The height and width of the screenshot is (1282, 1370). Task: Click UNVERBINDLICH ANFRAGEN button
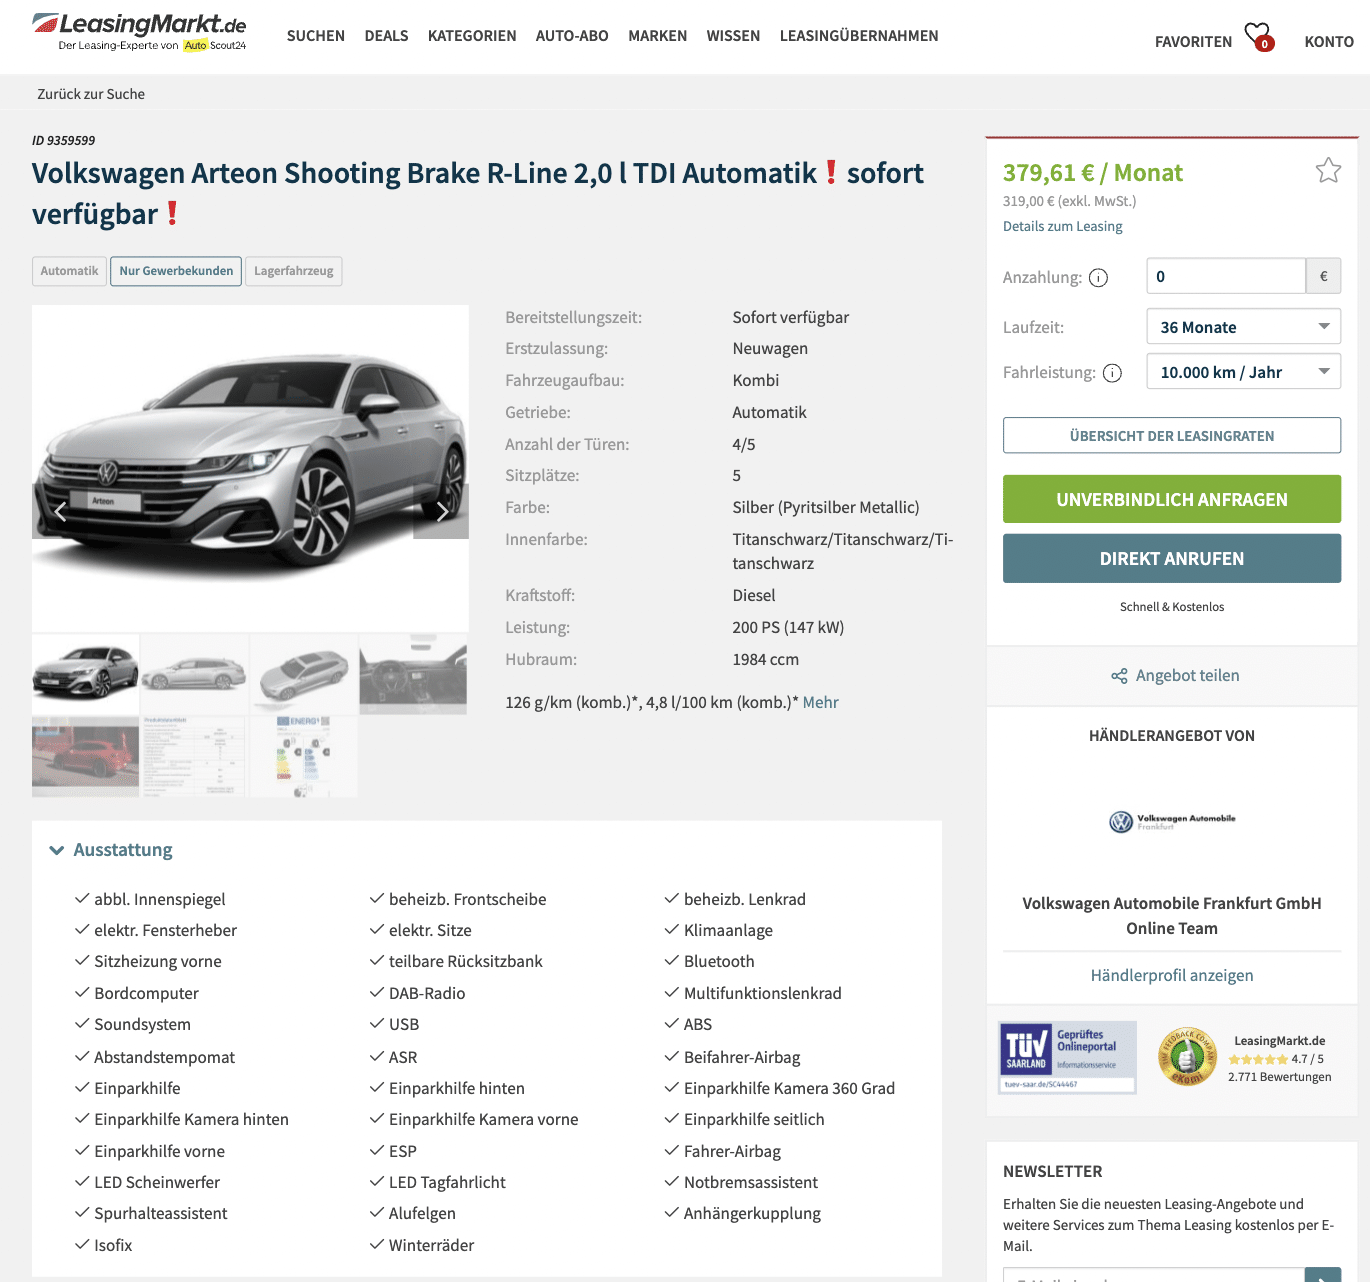click(x=1172, y=499)
